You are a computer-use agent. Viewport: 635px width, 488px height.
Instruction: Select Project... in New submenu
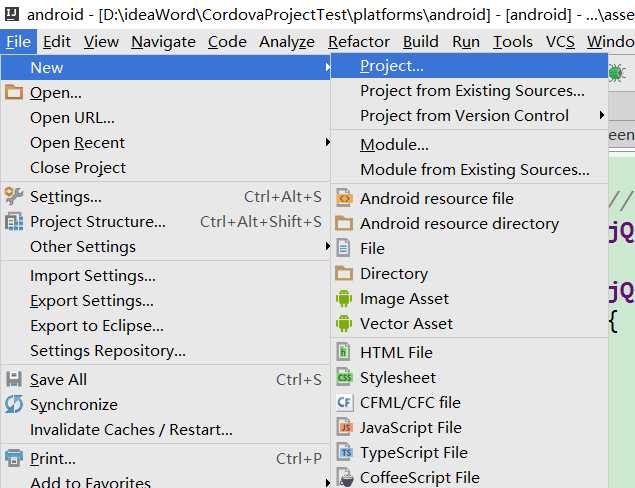(x=470, y=66)
